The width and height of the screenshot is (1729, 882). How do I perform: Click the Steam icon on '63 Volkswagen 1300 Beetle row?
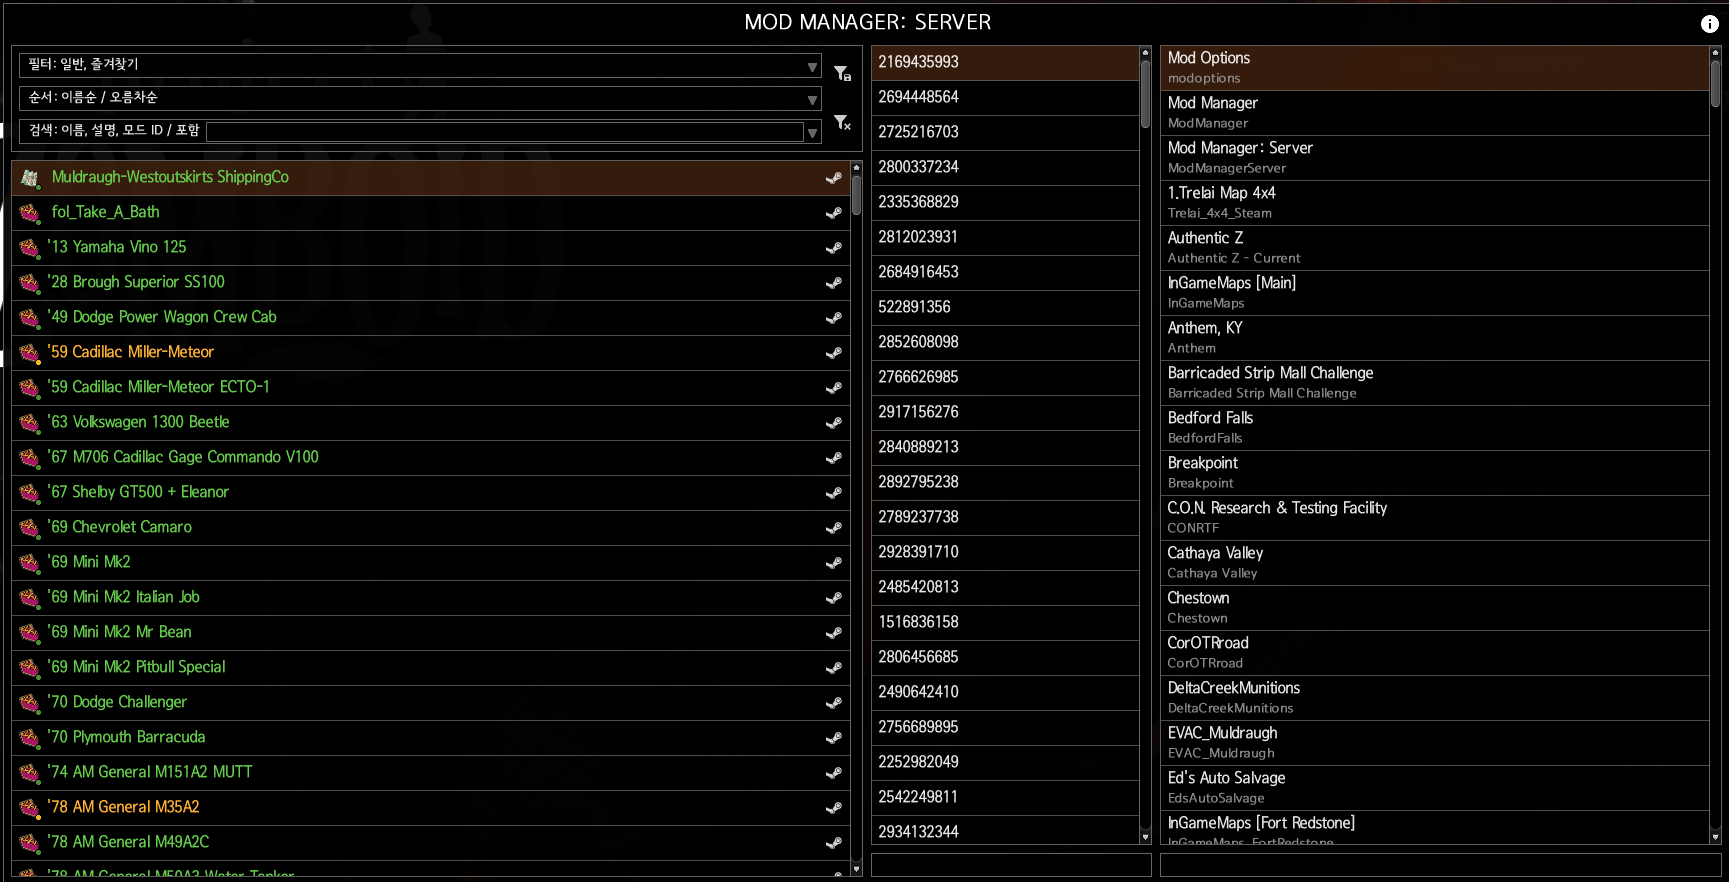pos(833,423)
